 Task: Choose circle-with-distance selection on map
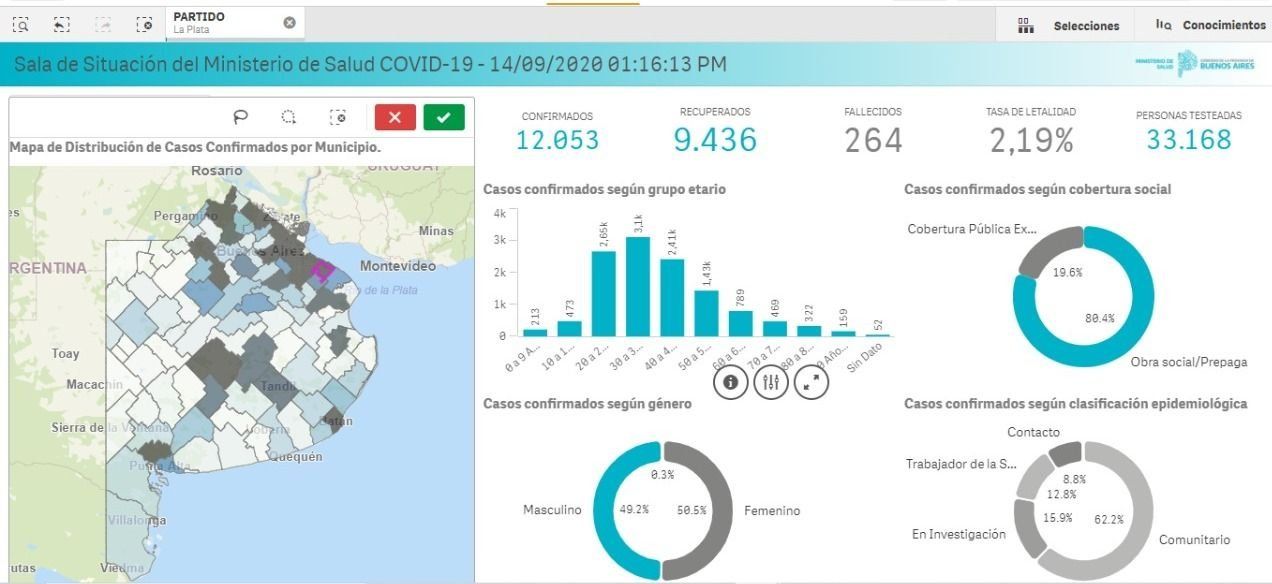(289, 117)
